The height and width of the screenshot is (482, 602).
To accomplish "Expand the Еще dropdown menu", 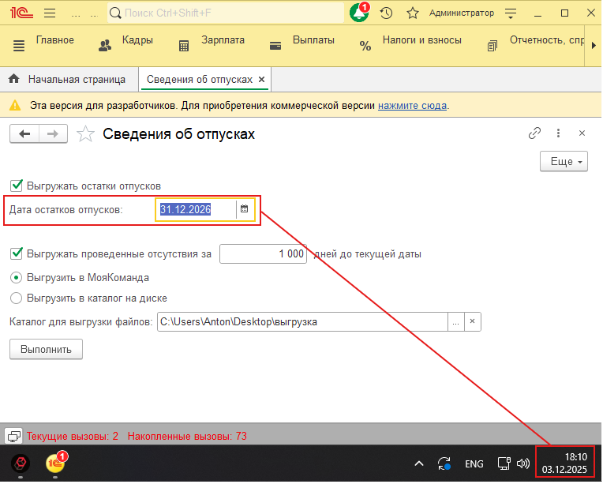I will coord(564,161).
